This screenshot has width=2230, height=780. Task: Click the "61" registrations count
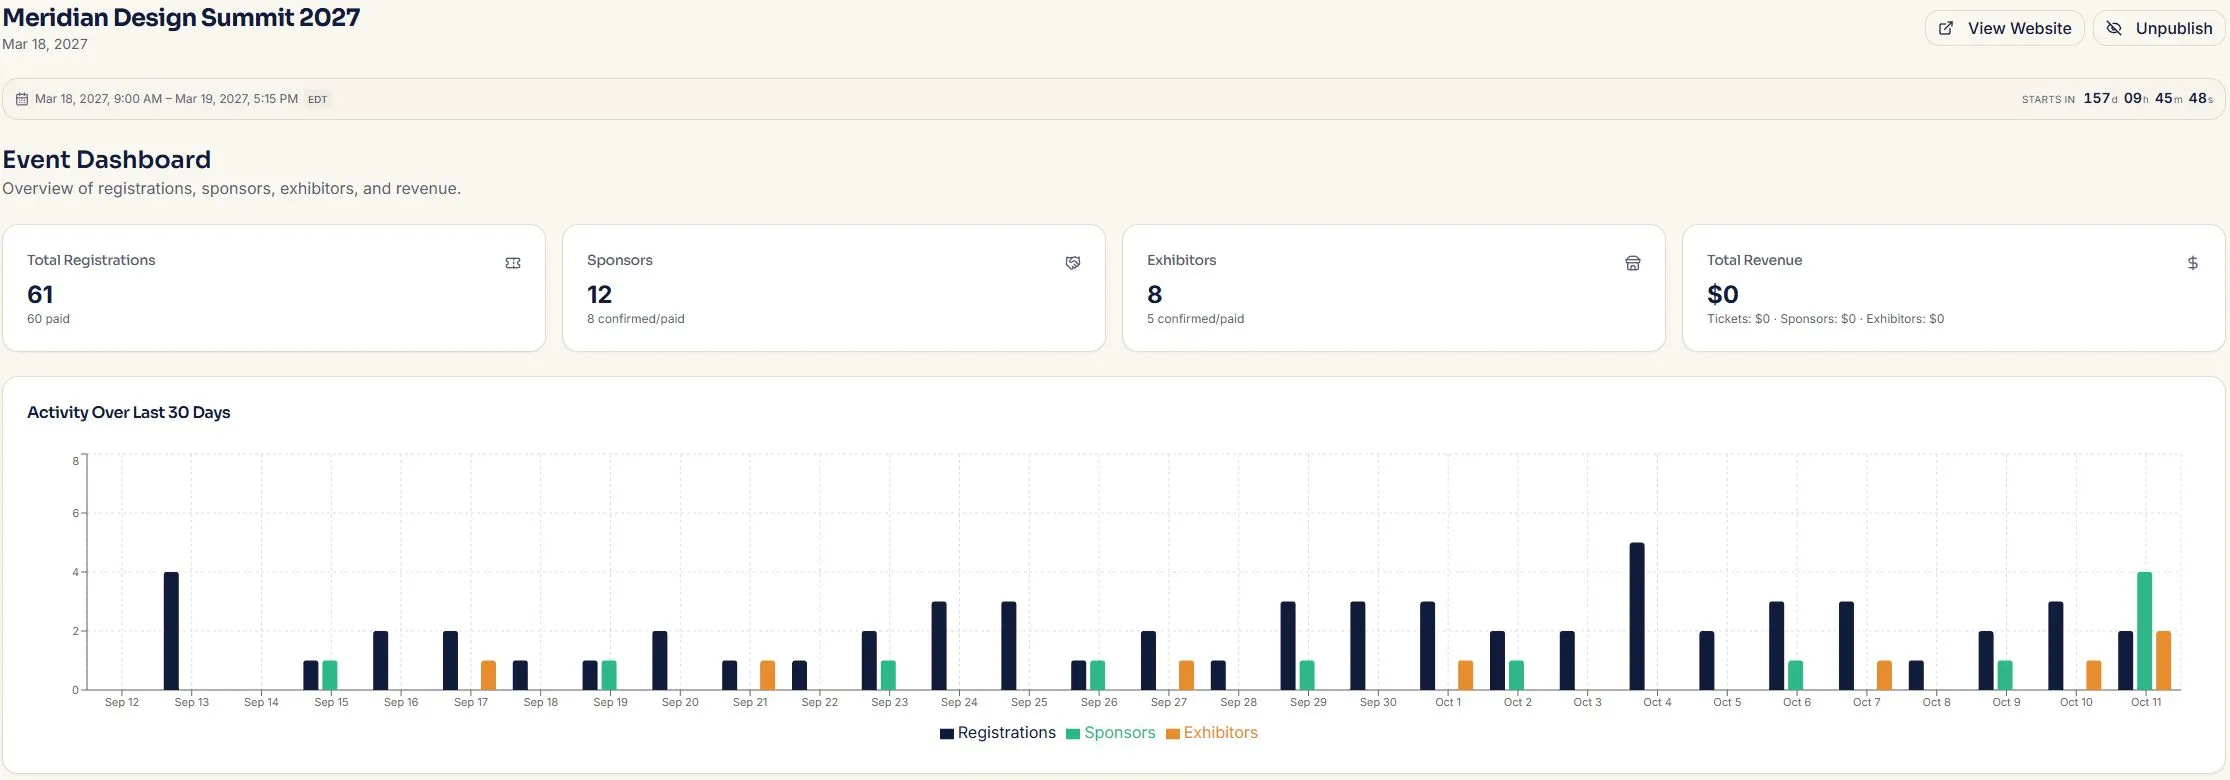coord(40,294)
